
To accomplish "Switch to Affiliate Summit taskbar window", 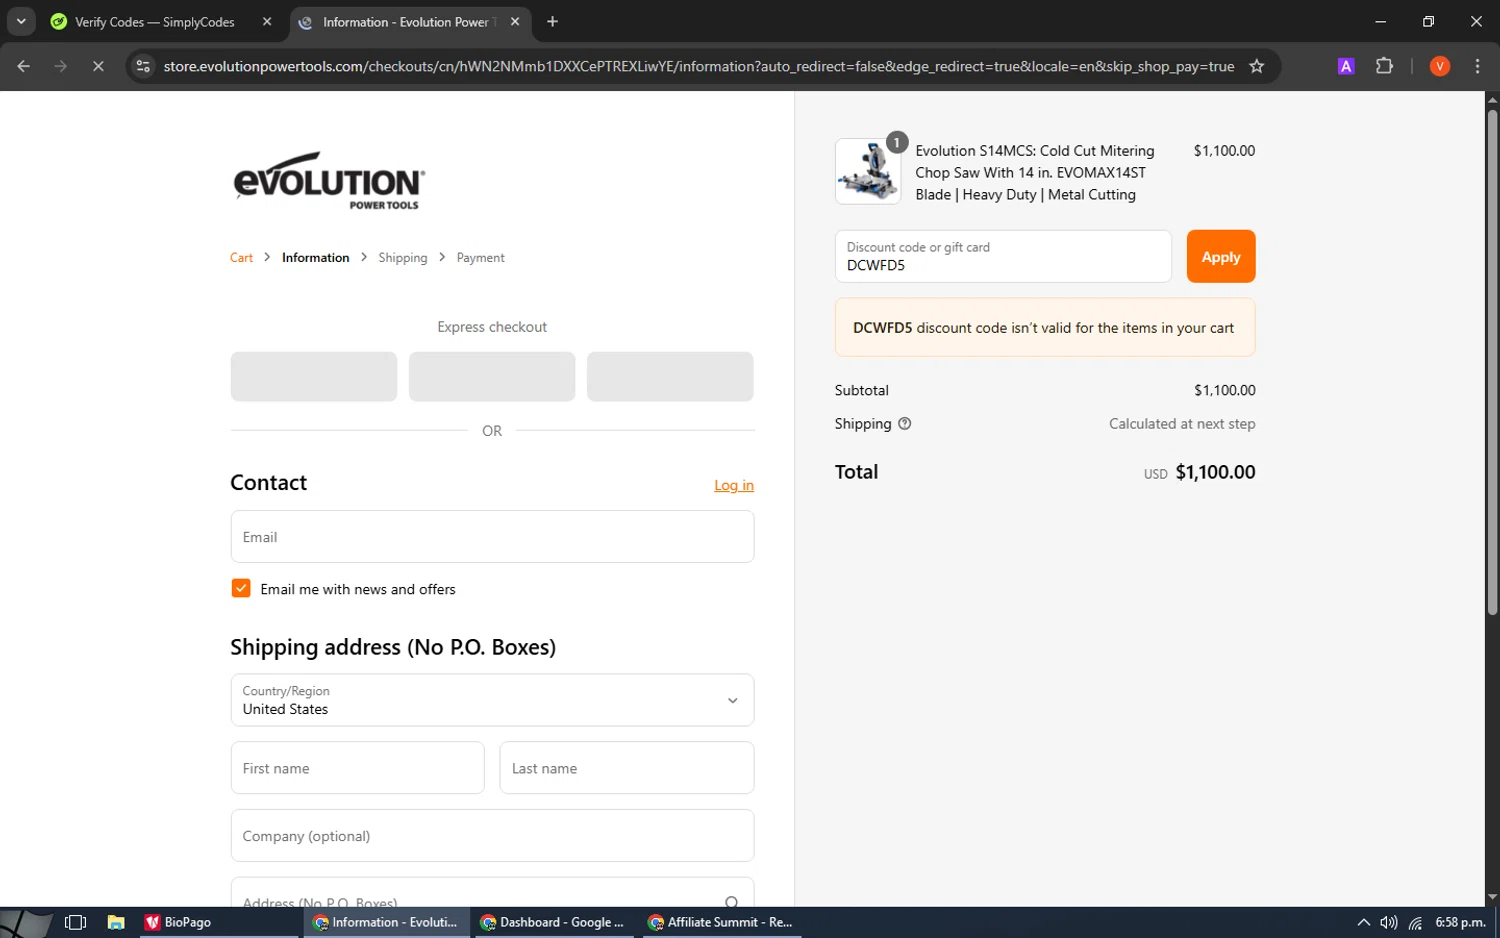I will click(x=720, y=922).
